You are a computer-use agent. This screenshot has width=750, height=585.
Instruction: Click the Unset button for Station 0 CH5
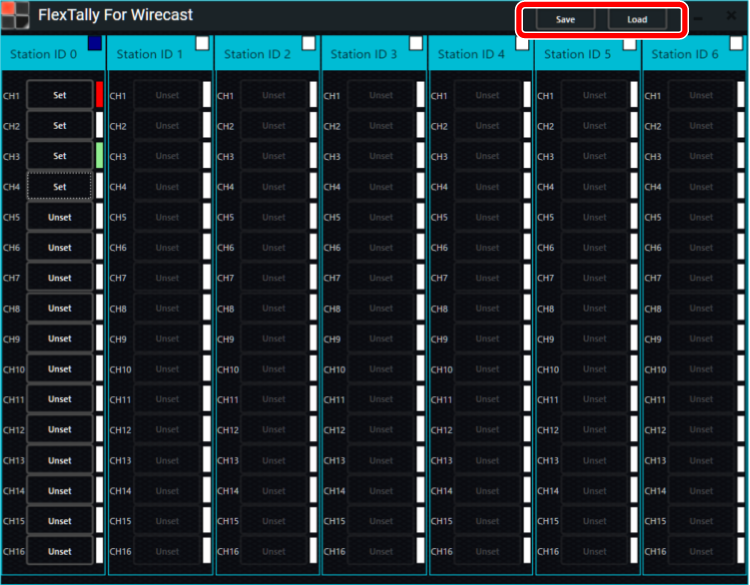point(60,217)
